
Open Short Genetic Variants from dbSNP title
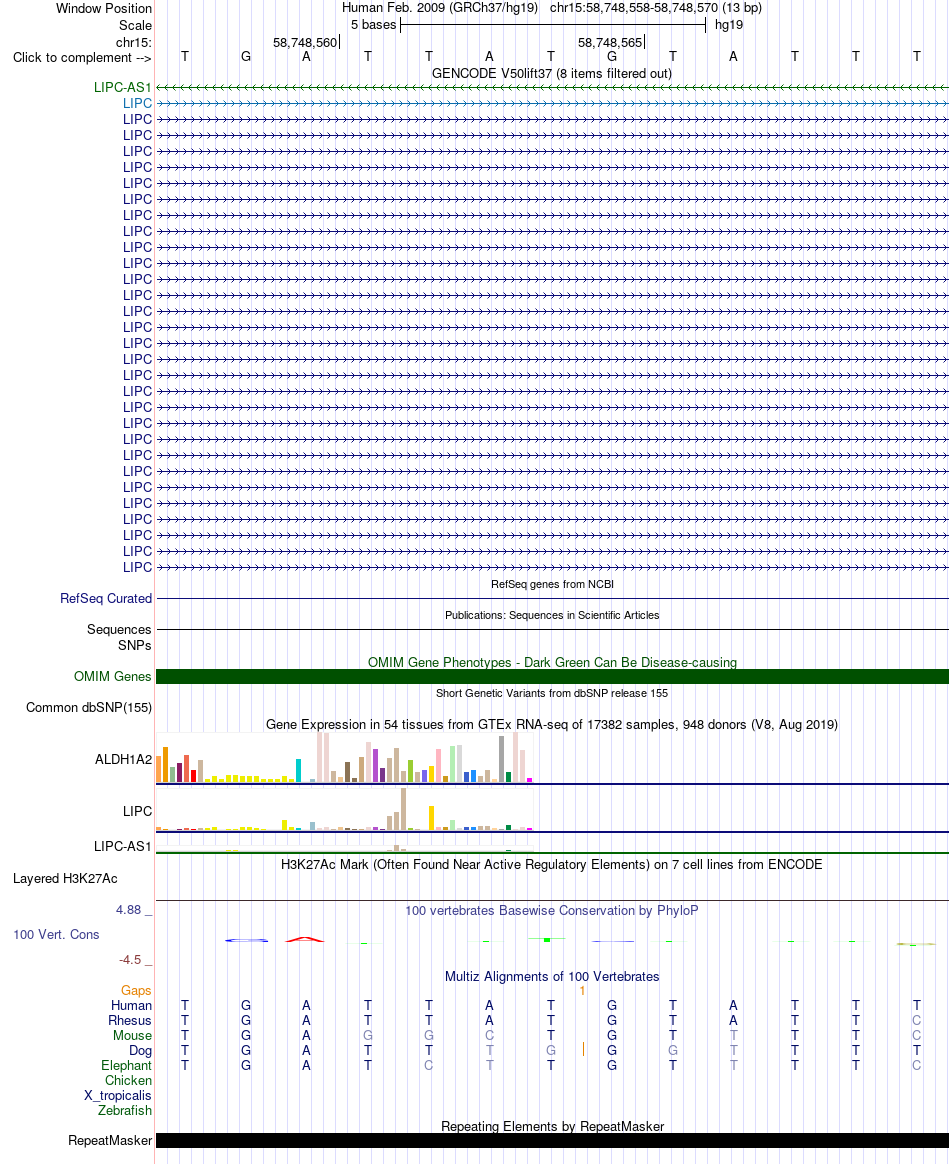(552, 693)
